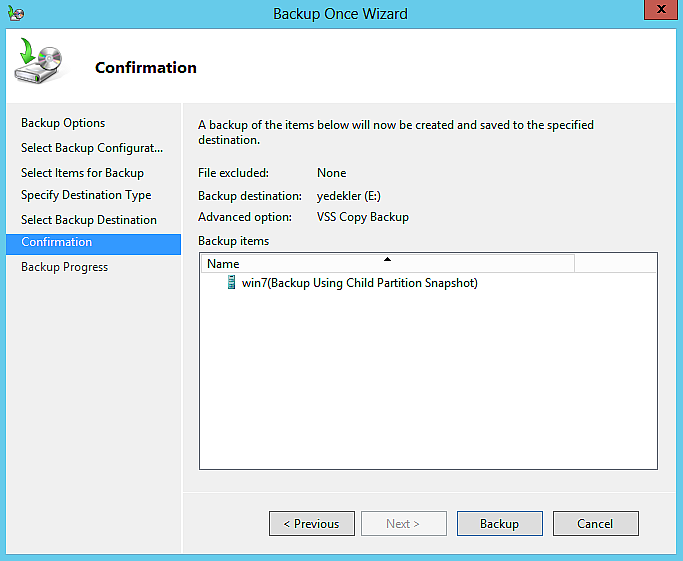The height and width of the screenshot is (561, 683).
Task: Click the Backup destination label
Action: click(x=250, y=196)
